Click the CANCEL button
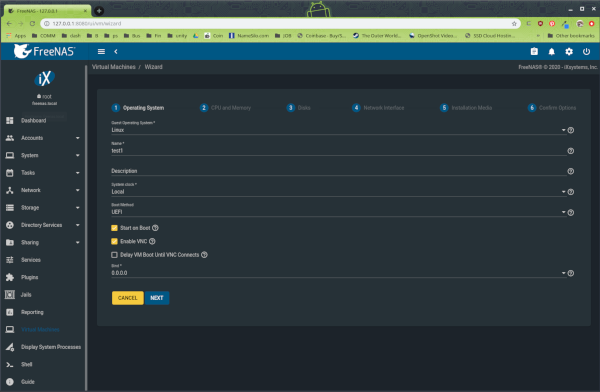Image resolution: width=600 pixels, height=392 pixels. click(x=127, y=298)
